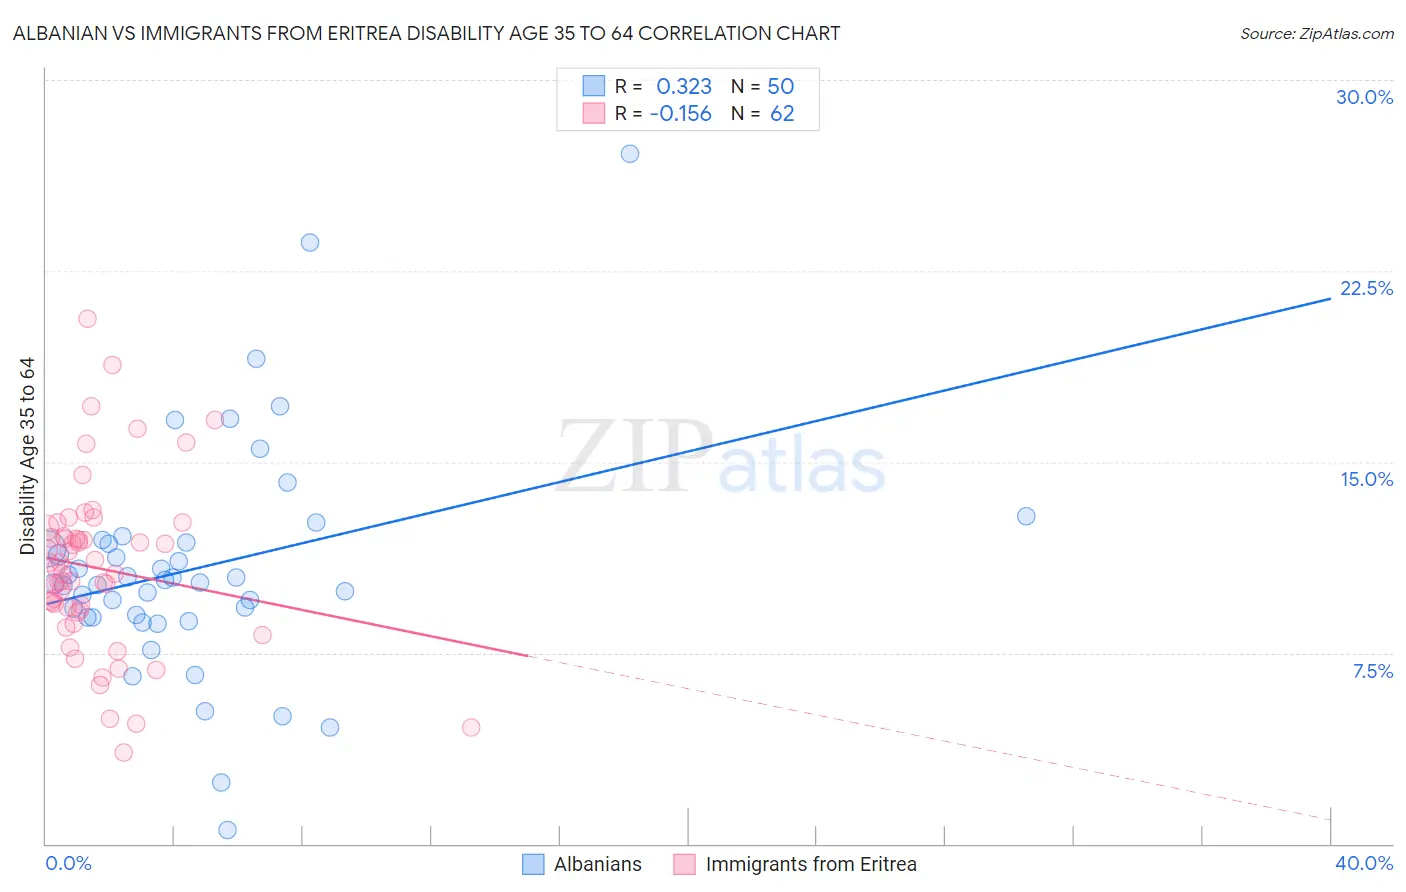Click the blue data point near 23.5%
Viewport: 1406px width, 892px height.
coord(310,242)
